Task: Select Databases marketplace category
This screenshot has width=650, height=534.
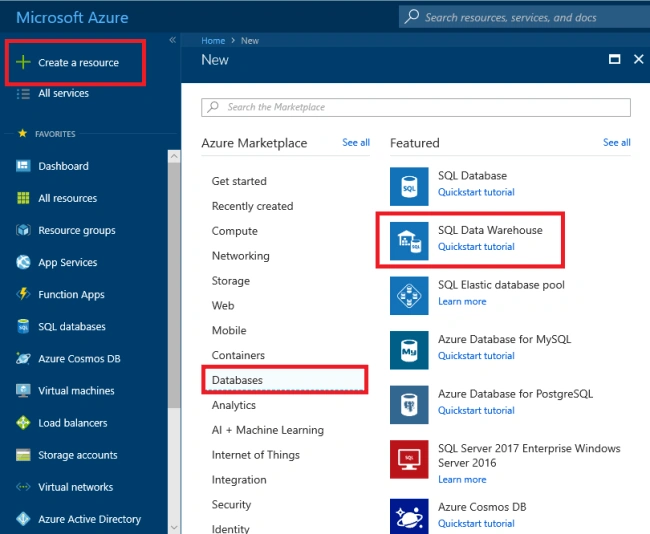Action: click(285, 380)
